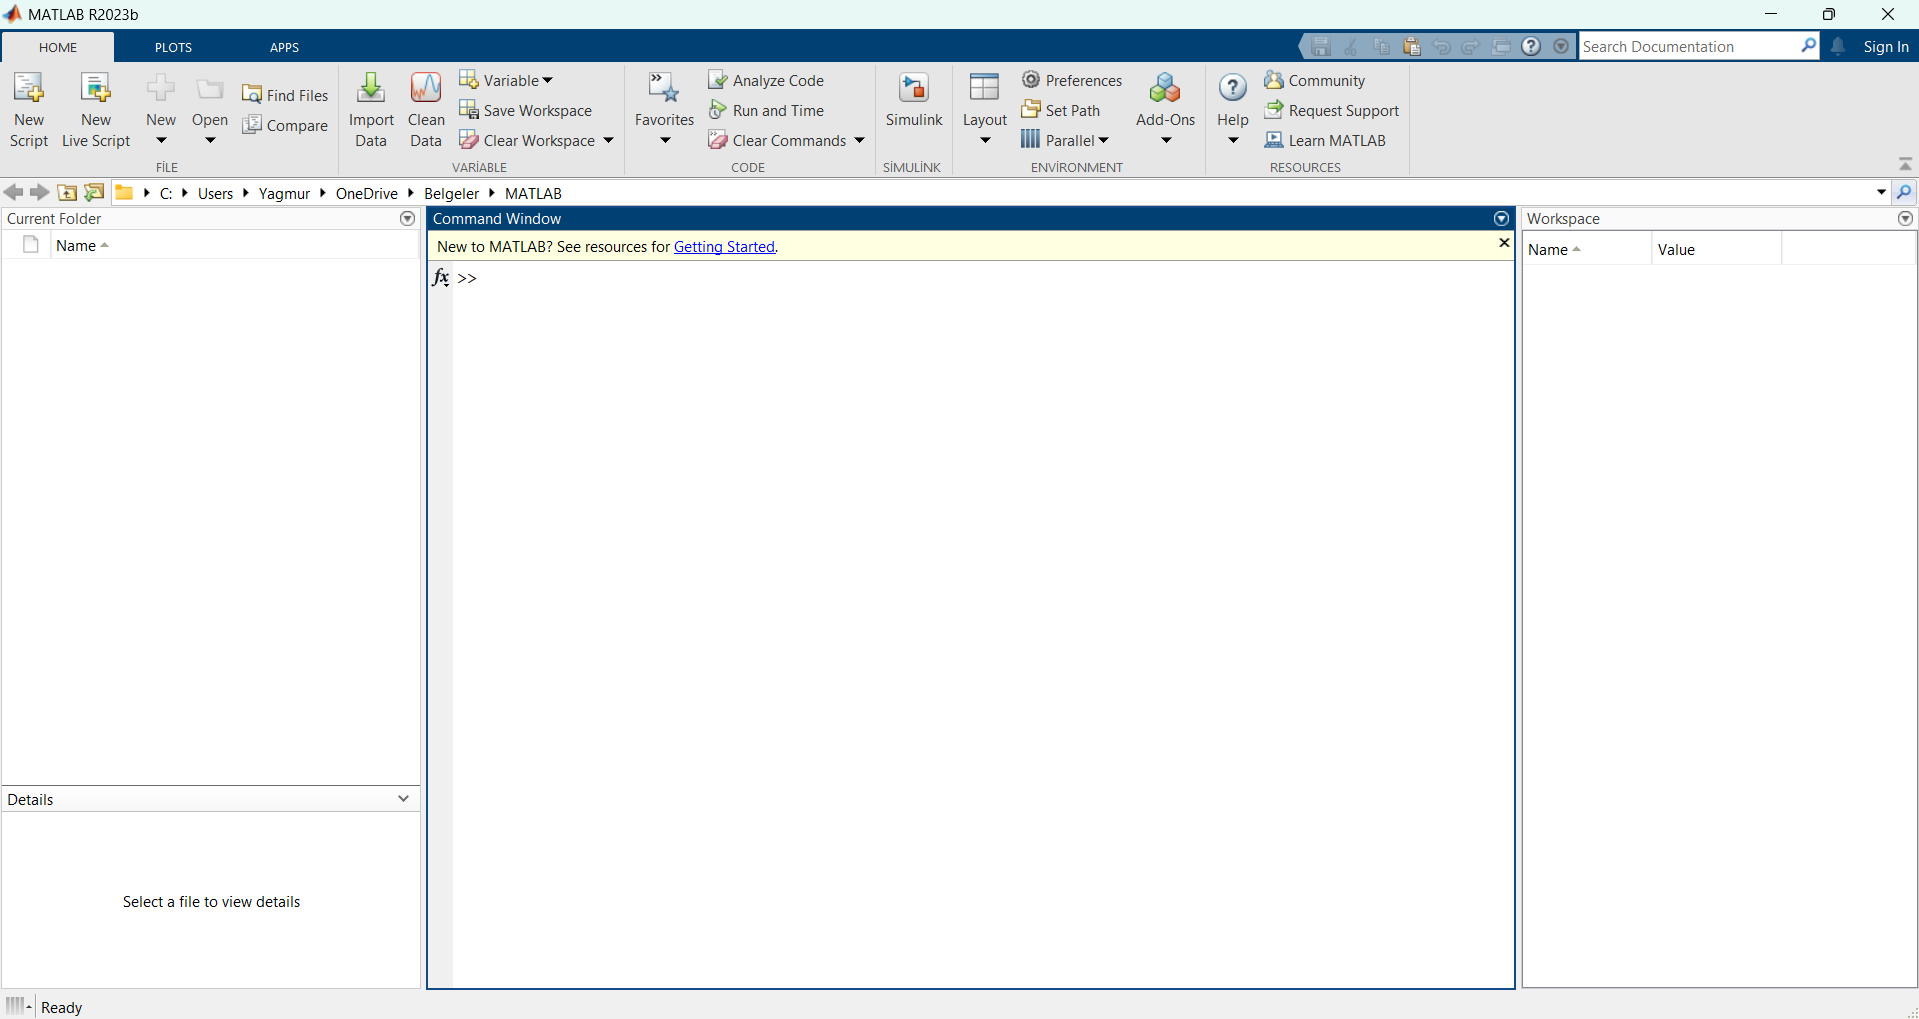The height and width of the screenshot is (1019, 1919).
Task: Open the Open file dropdown arrow
Action: pos(210,140)
